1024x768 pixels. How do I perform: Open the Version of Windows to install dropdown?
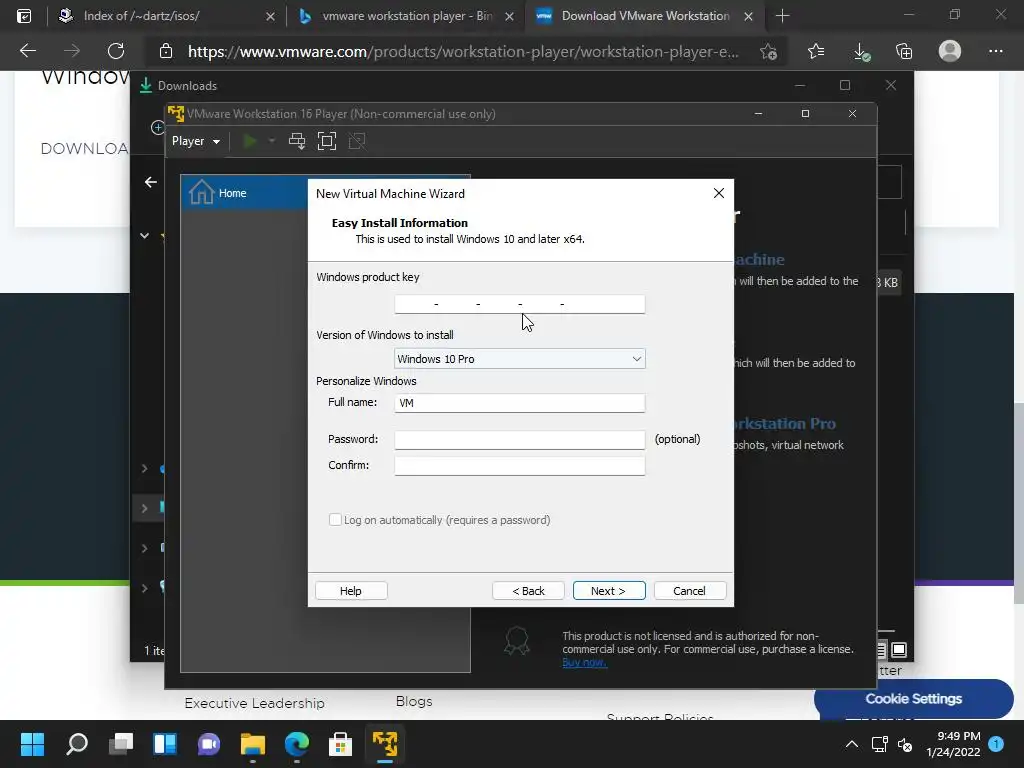click(519, 359)
